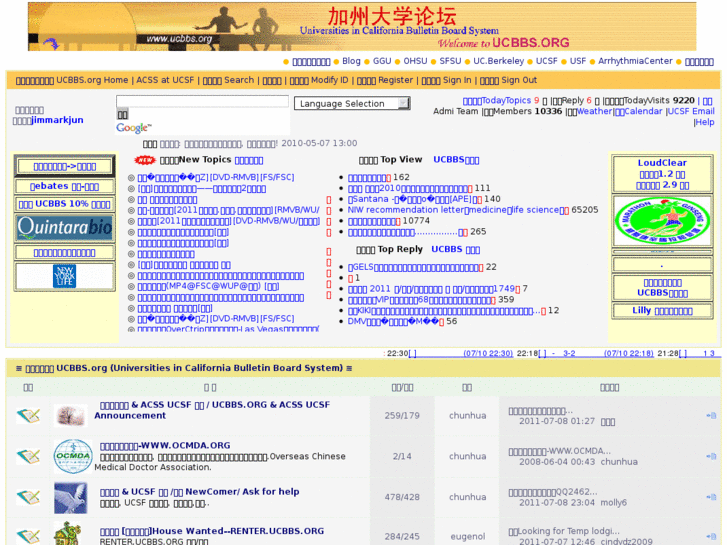
Task: Open the OverCtrip Las Vegas topic link
Action: coord(228,329)
